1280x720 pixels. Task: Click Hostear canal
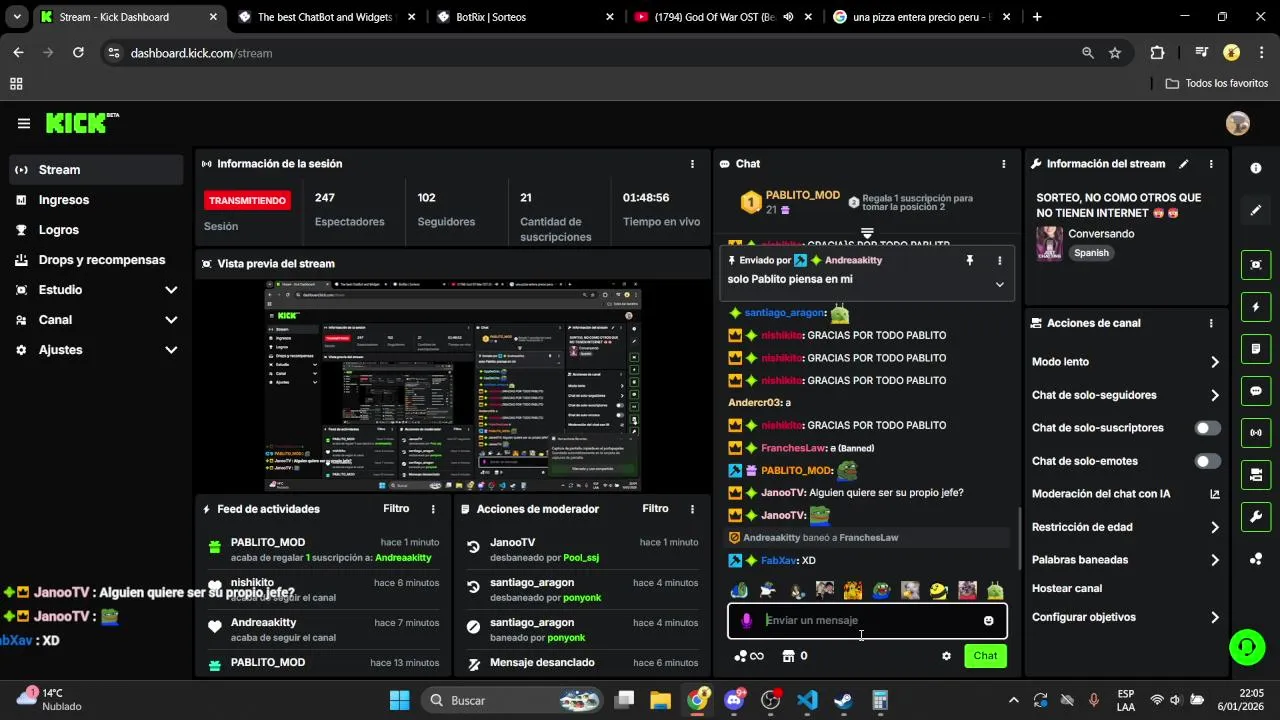pos(1067,589)
